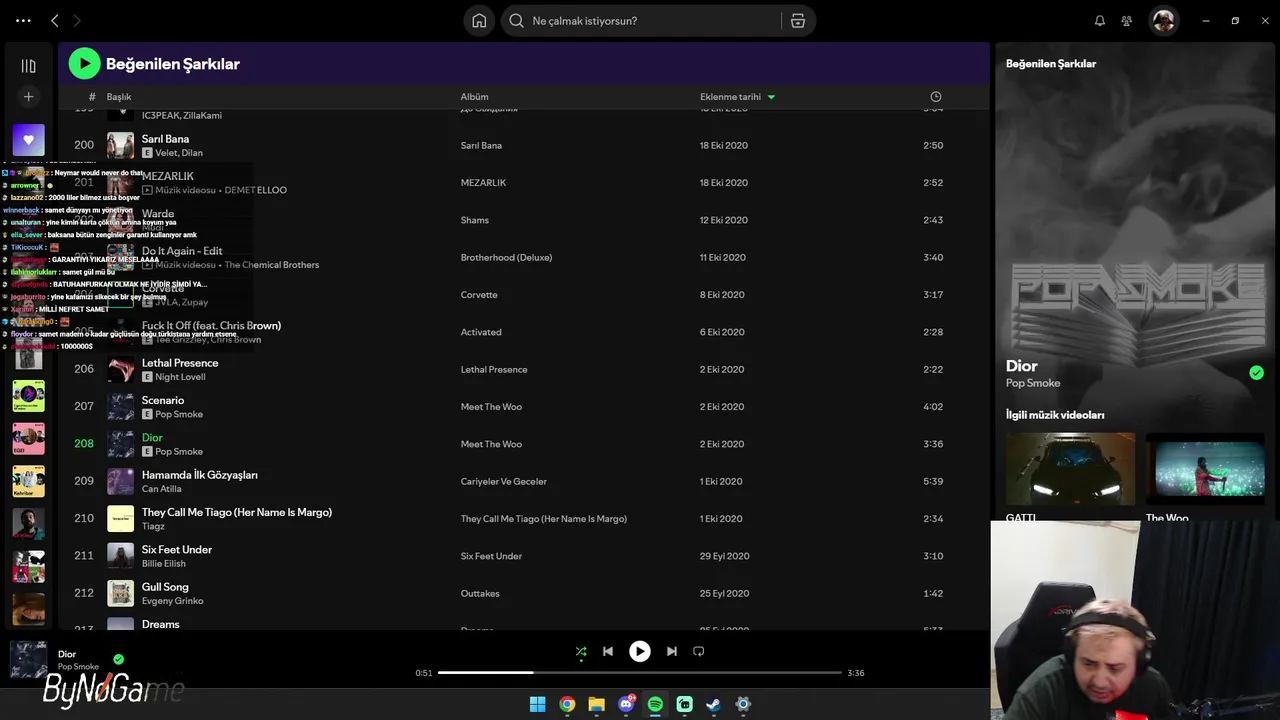This screenshot has height=720, width=1280.
Task: Sort by Eklenme tarihi column header
Action: (730, 97)
